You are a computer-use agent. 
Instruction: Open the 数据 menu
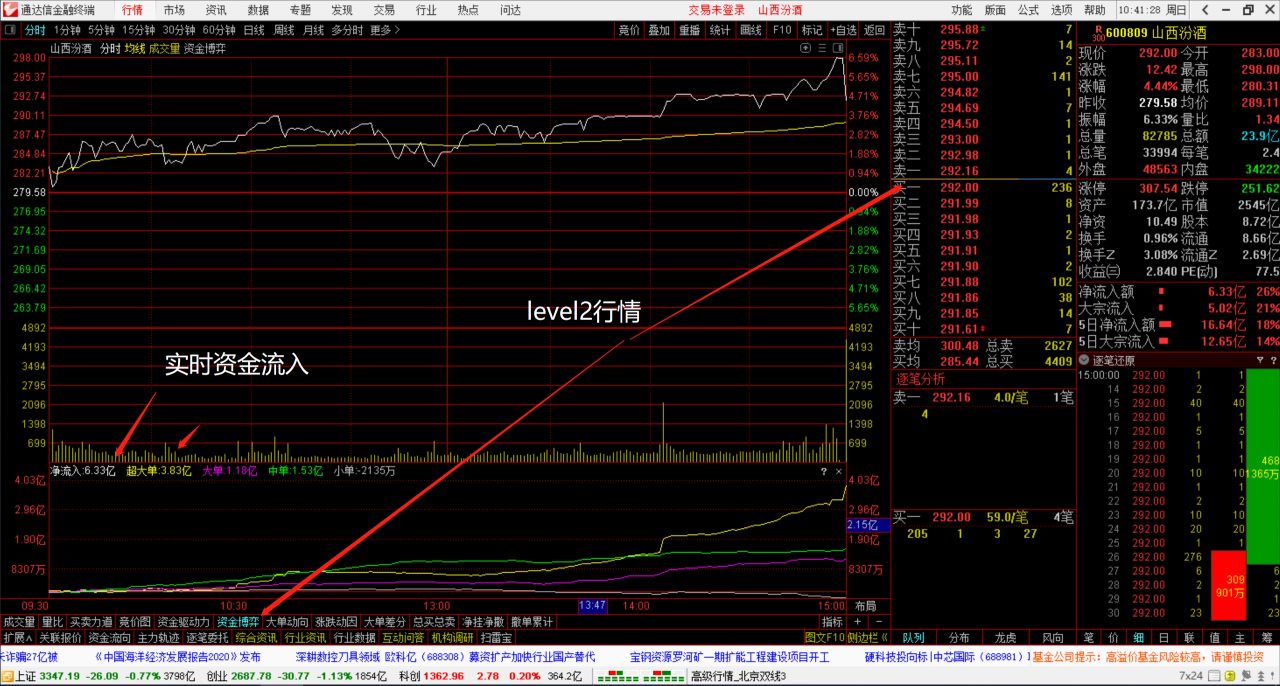pos(258,9)
